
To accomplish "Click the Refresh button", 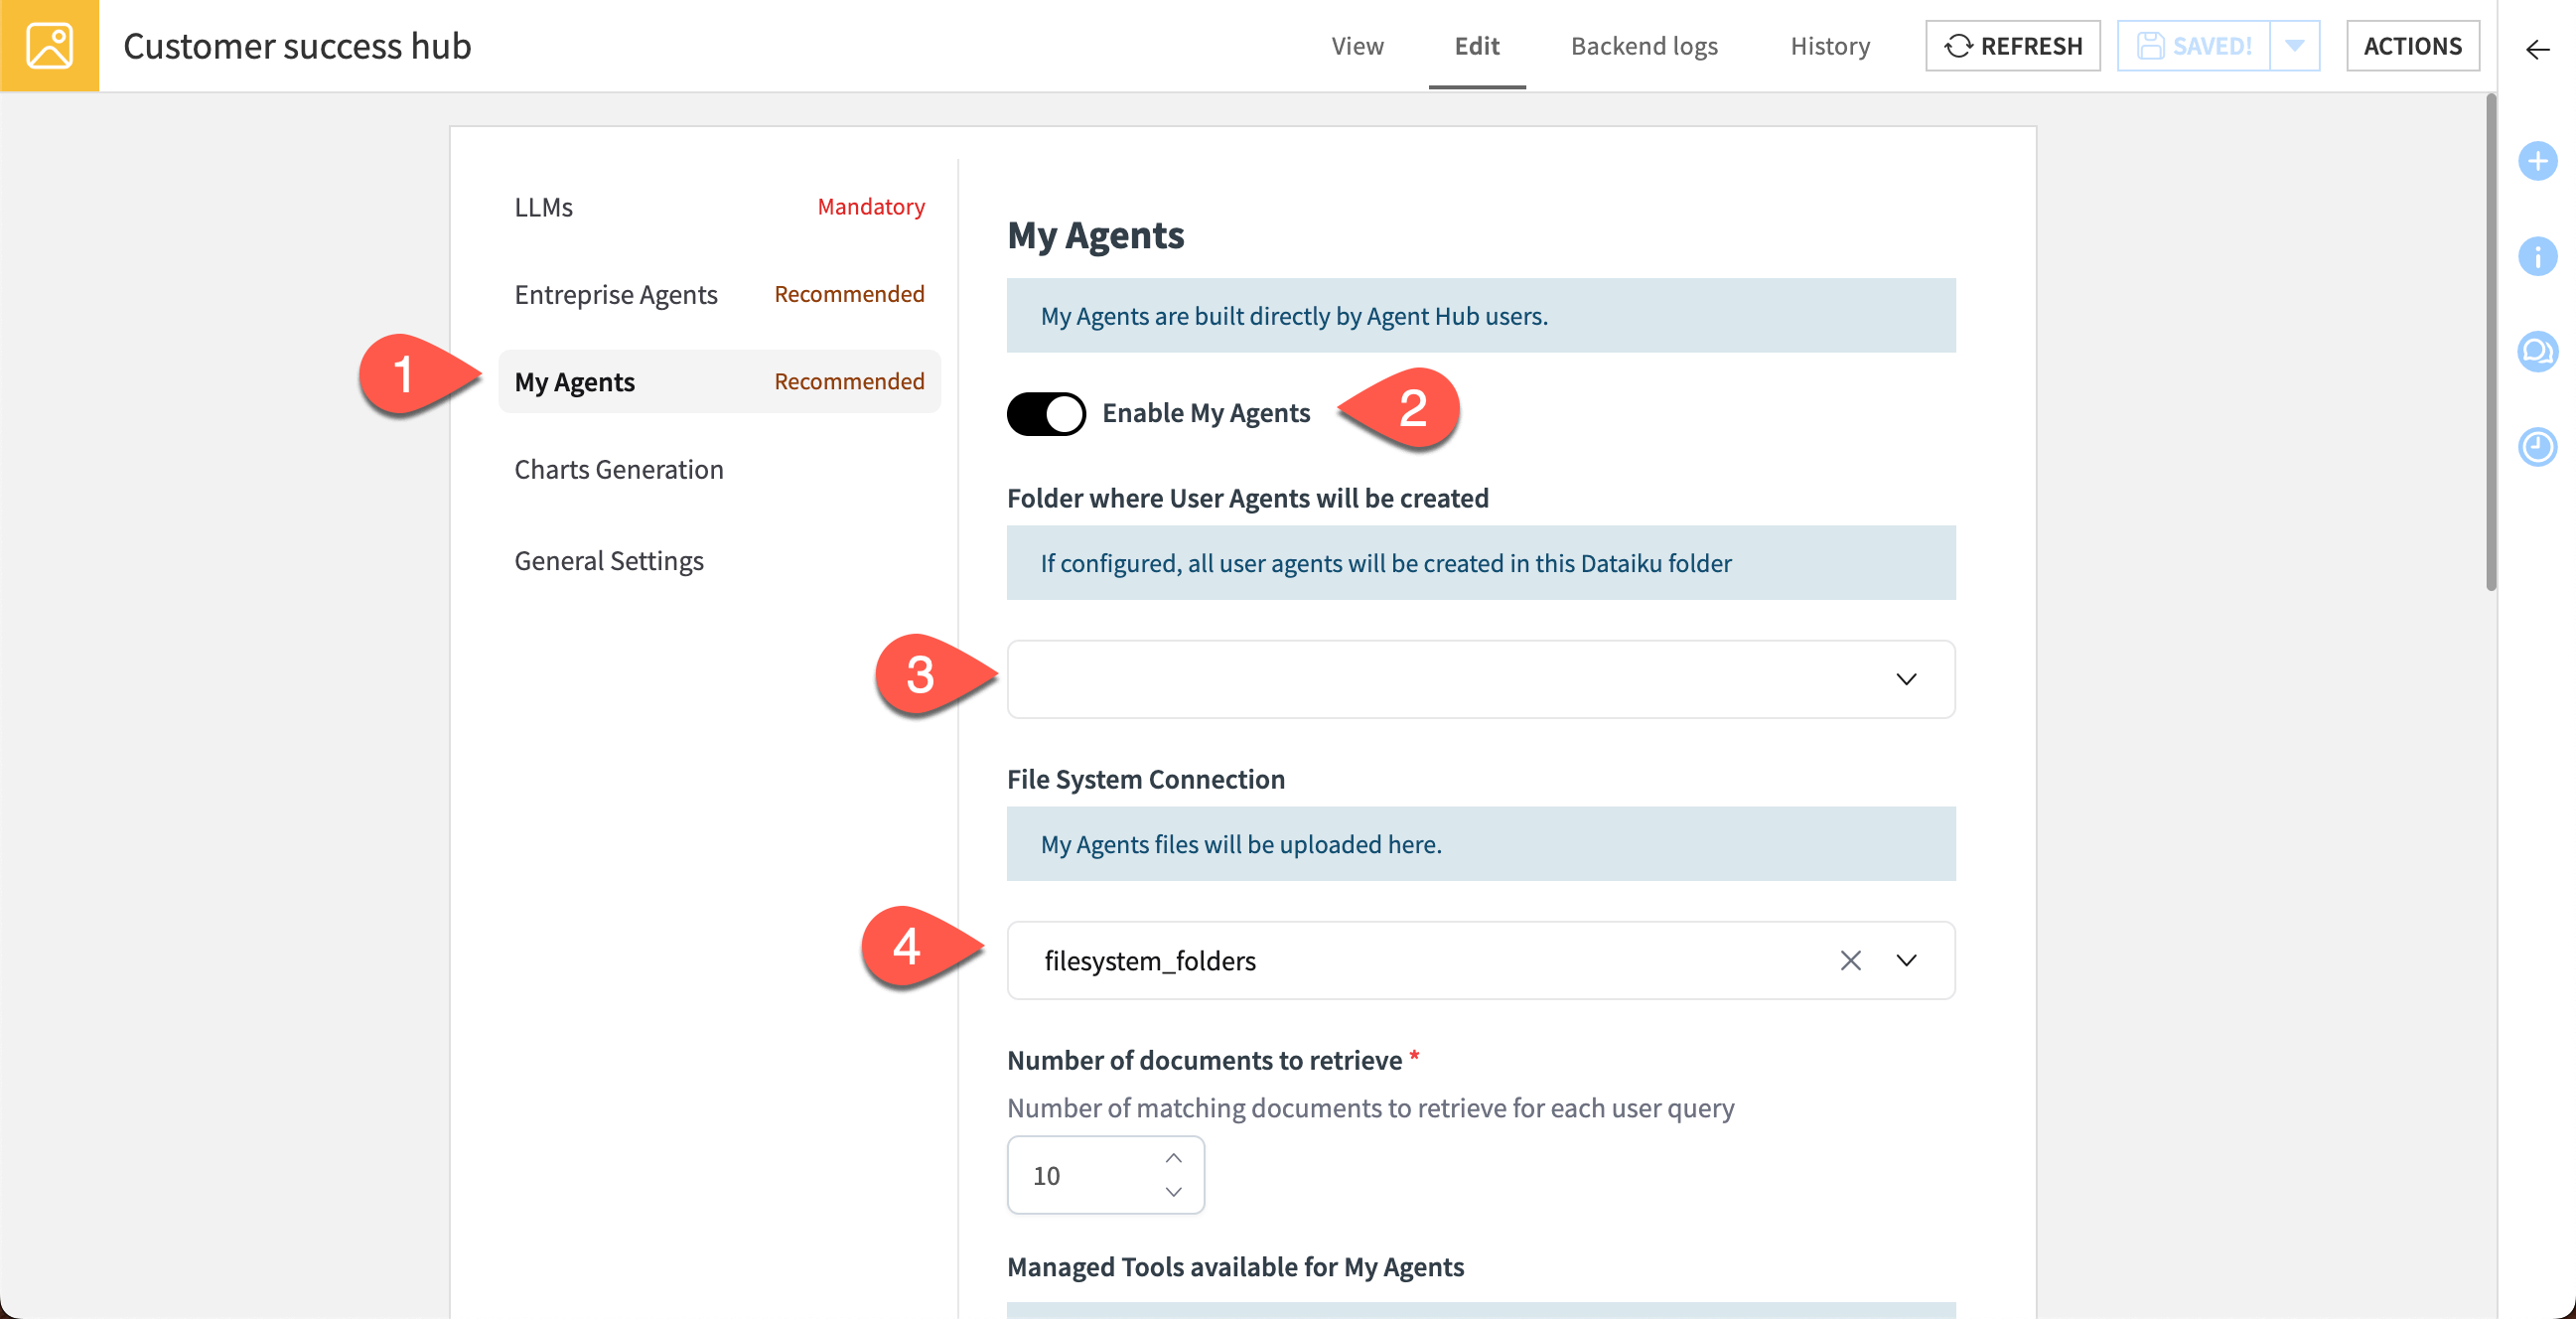I will (2012, 46).
